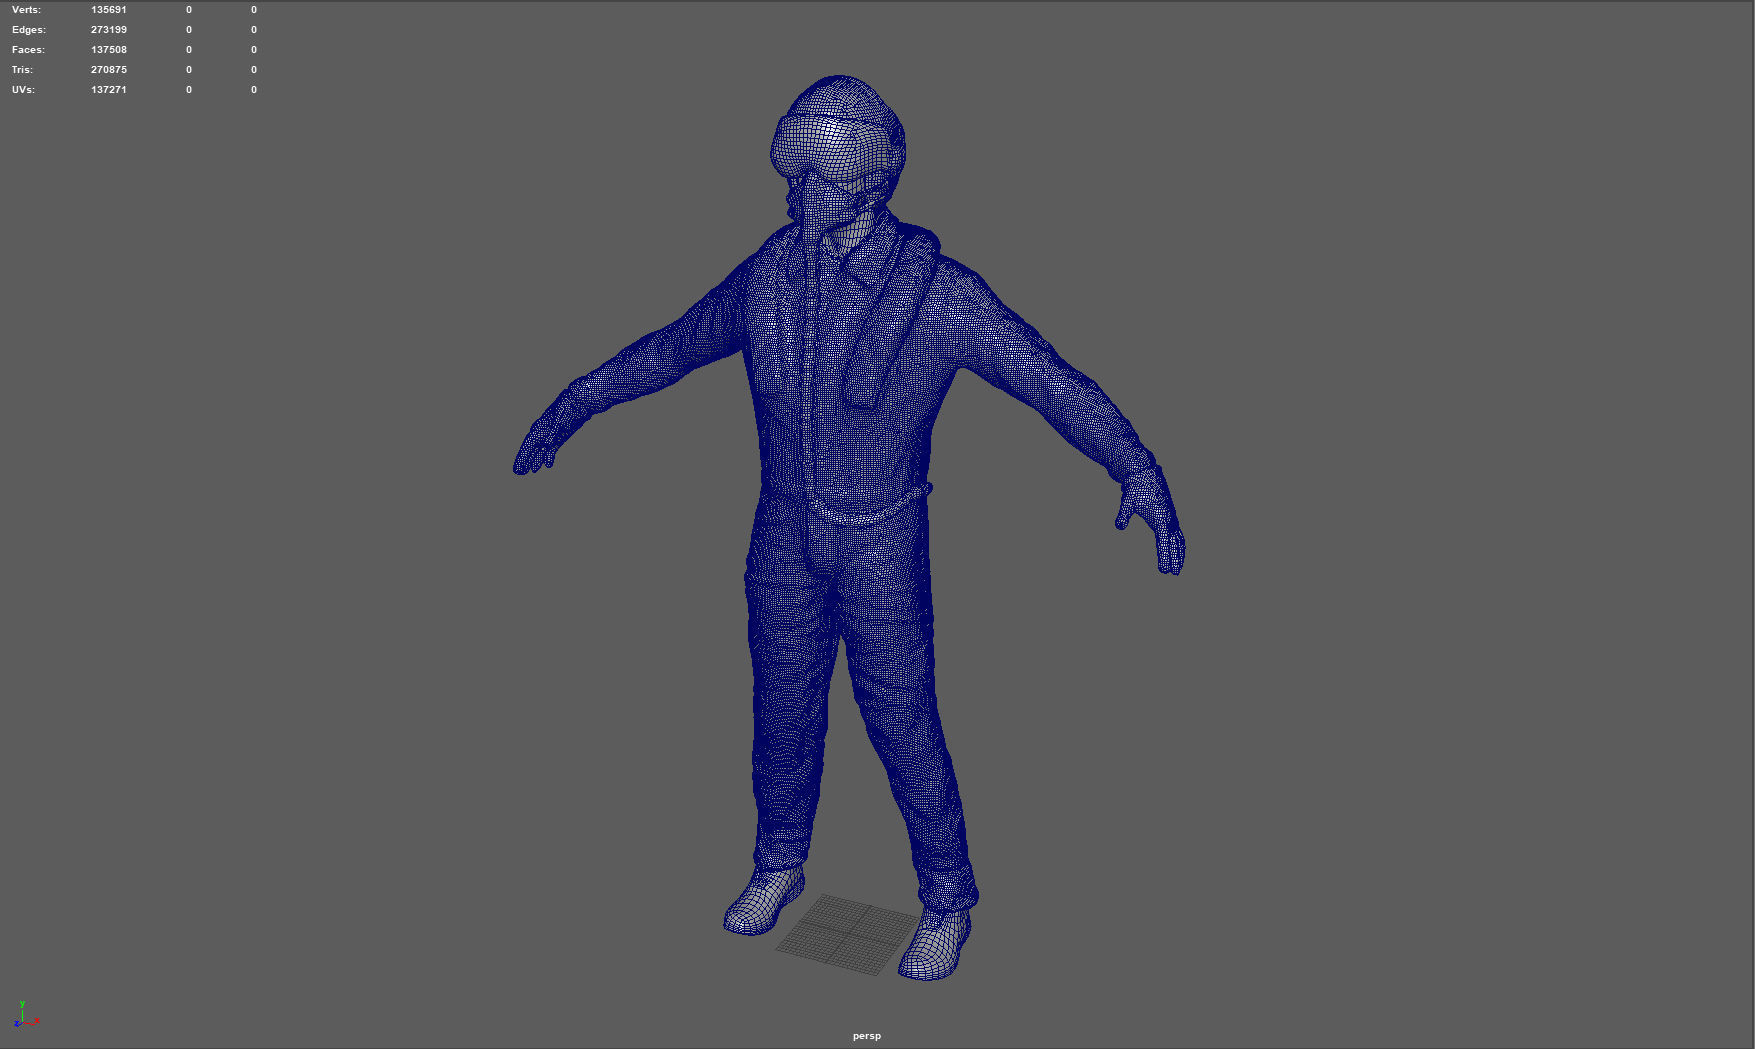
Task: Click the Verts: label in the heads-up display
Action: click(26, 10)
